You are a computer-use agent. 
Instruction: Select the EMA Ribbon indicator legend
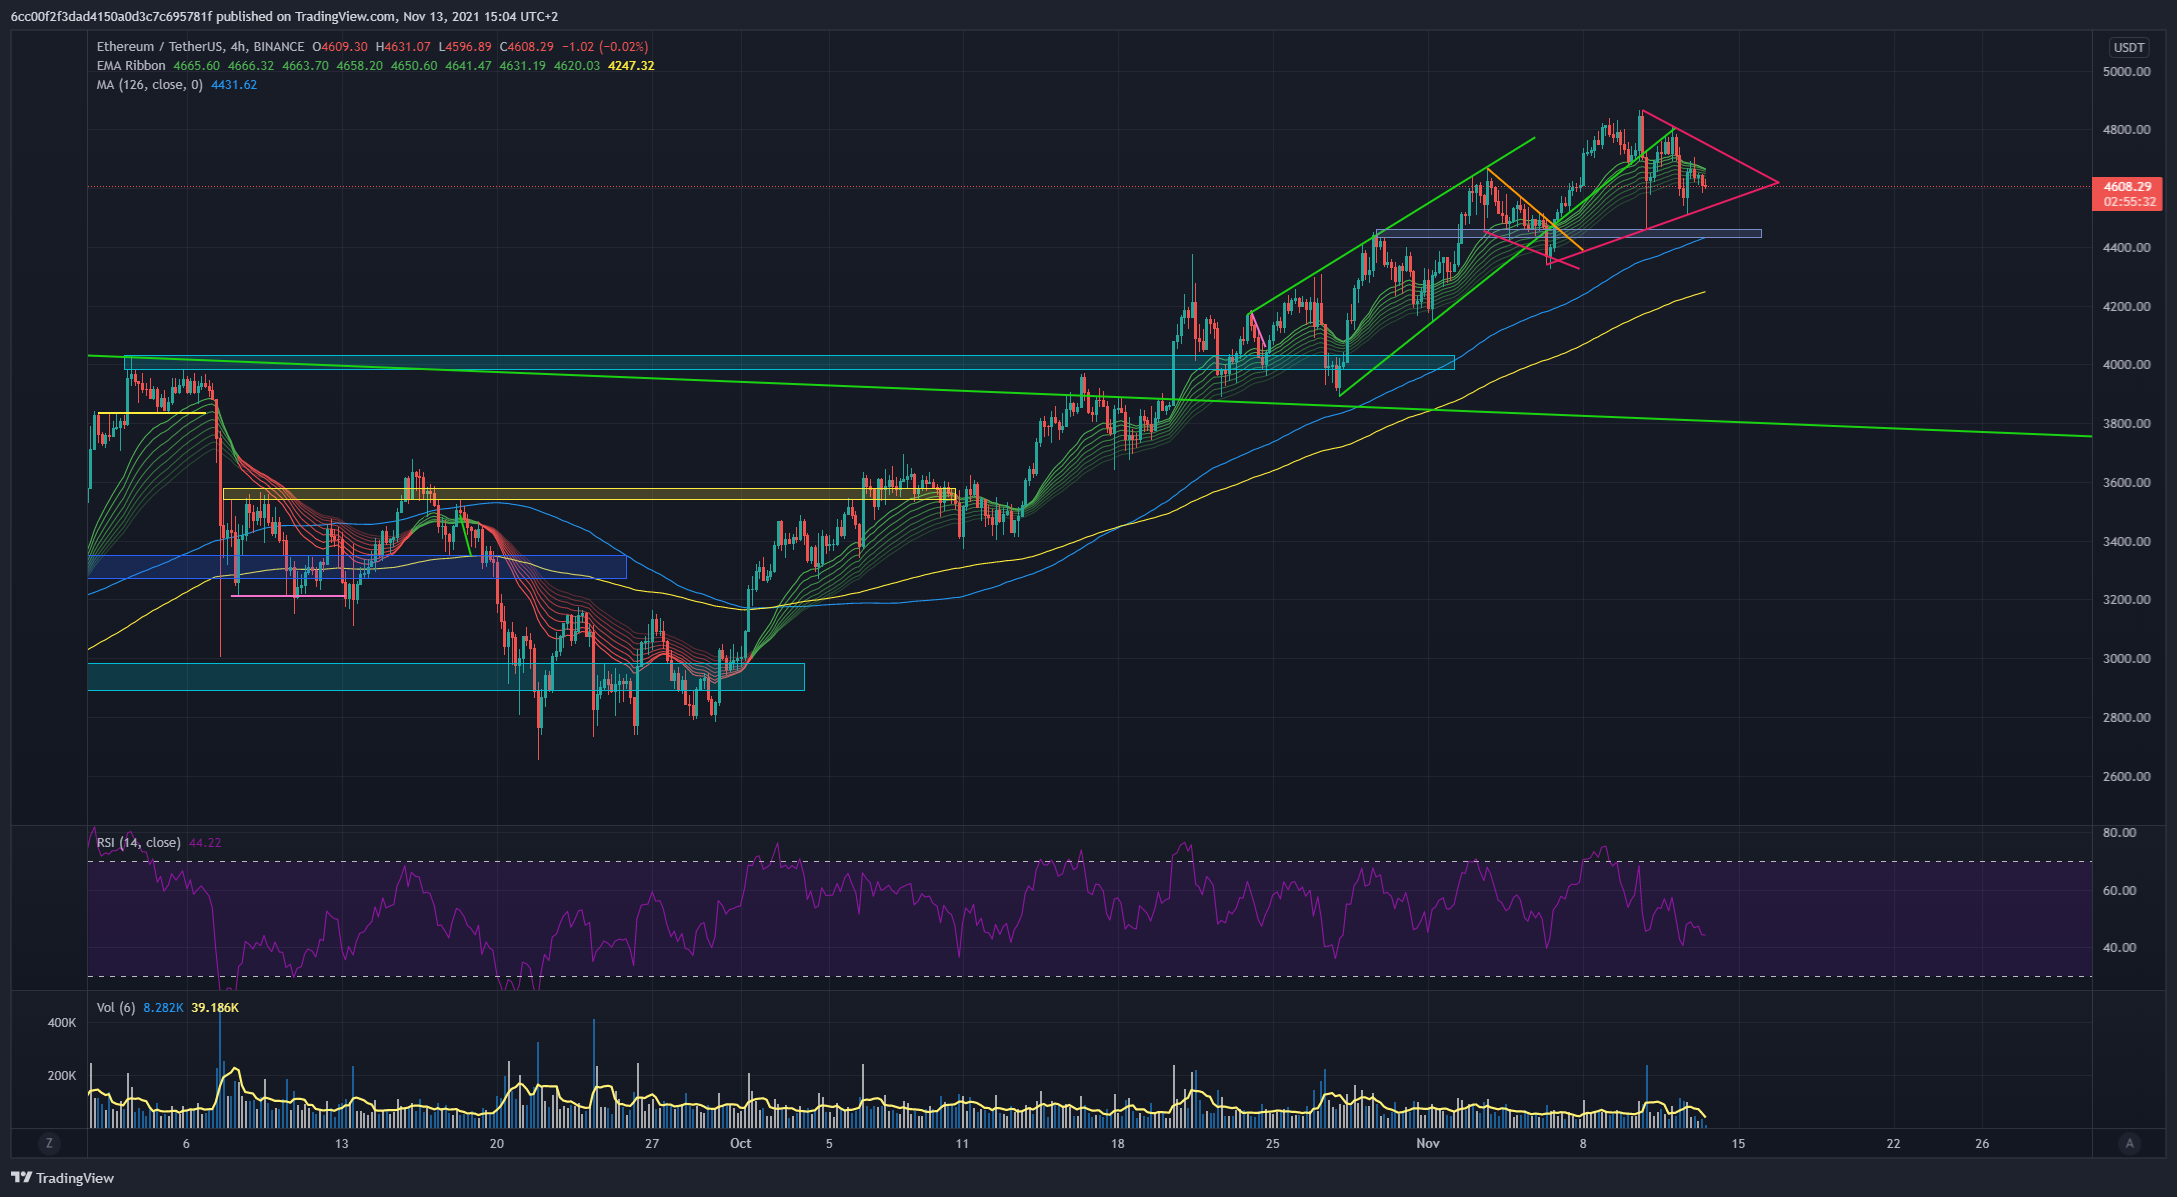point(131,66)
